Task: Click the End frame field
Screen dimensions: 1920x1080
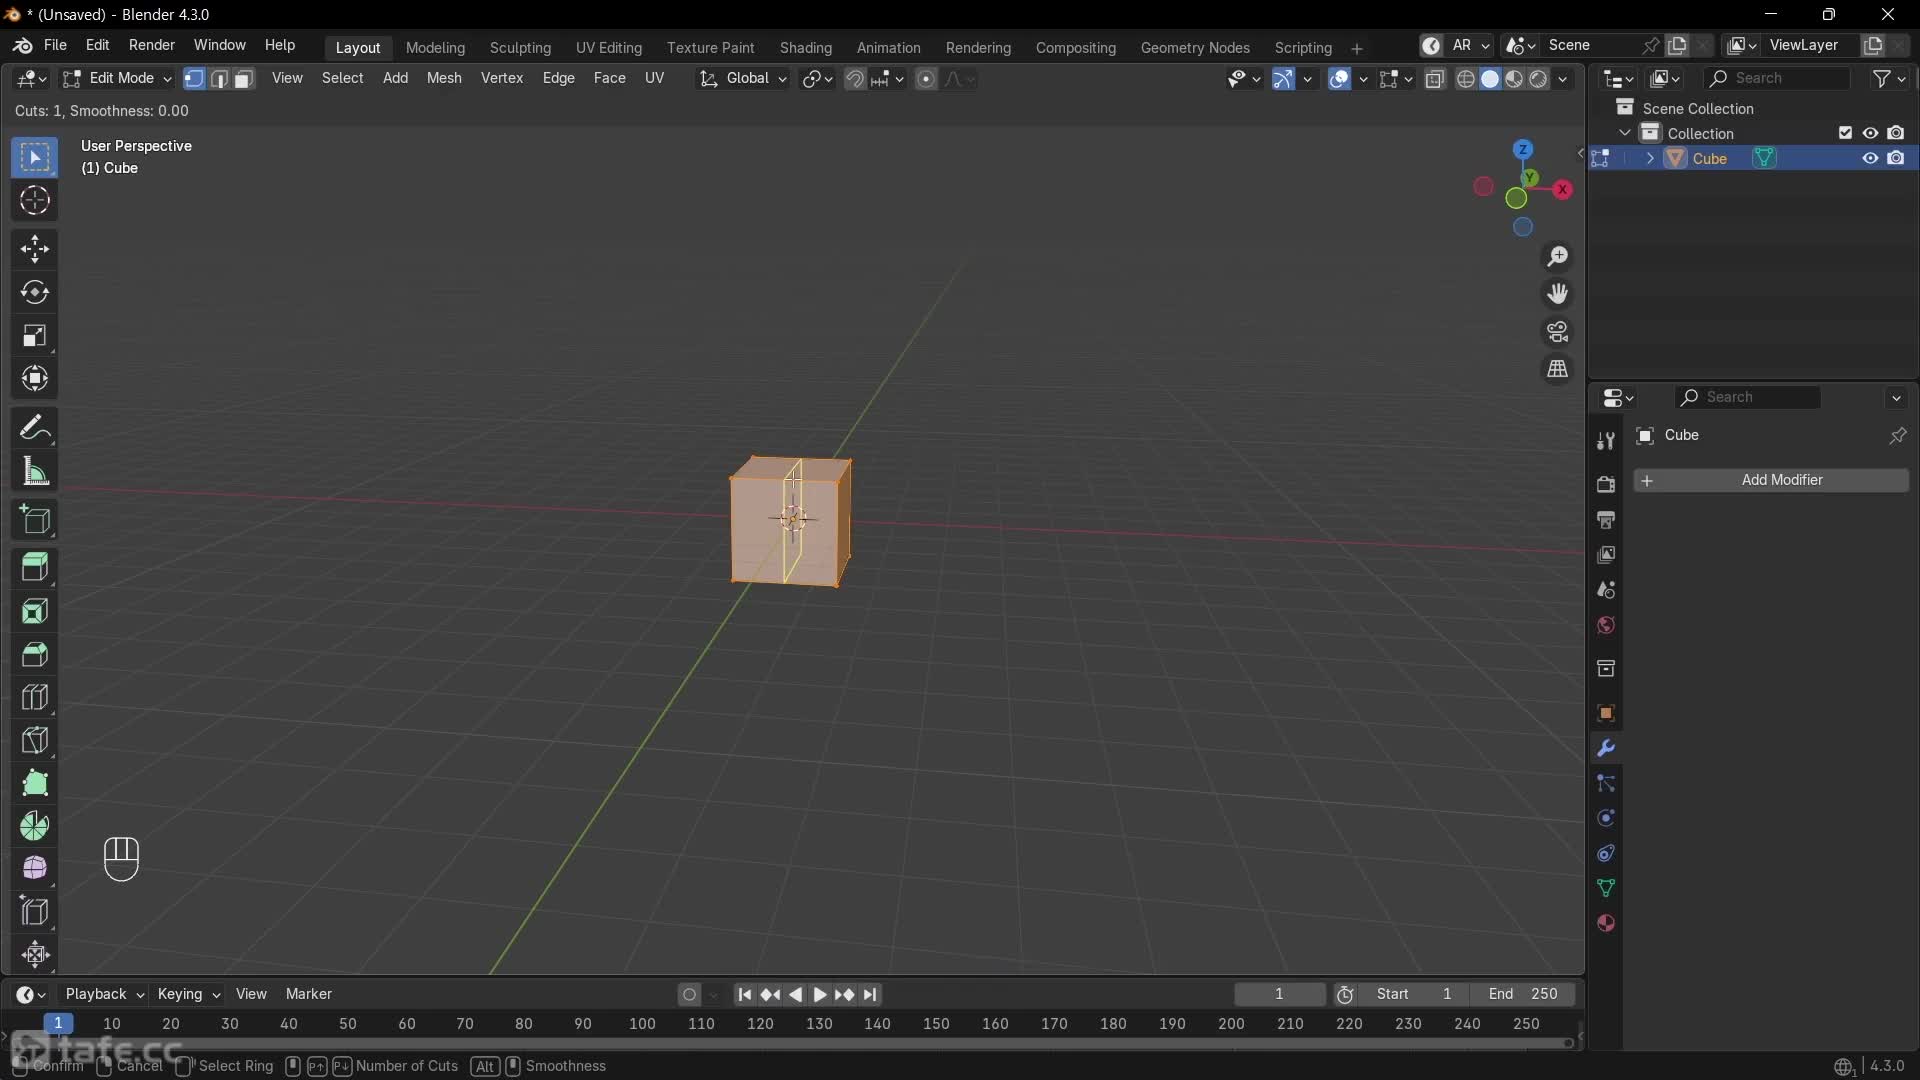Action: tap(1522, 994)
